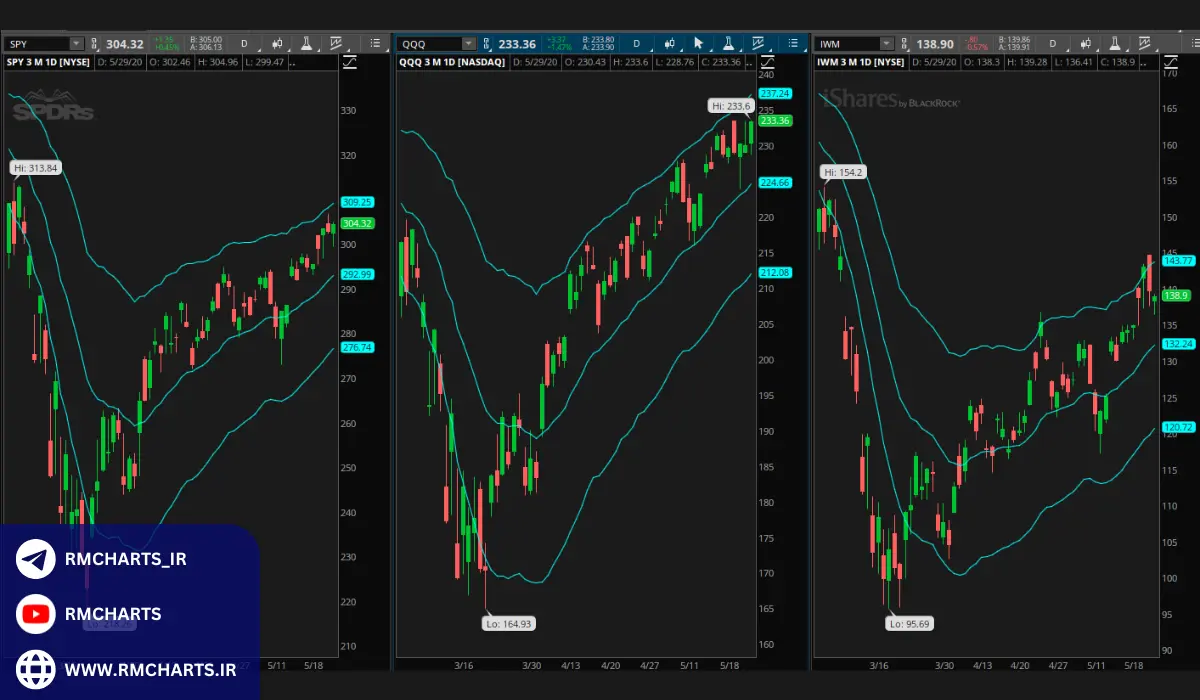
Task: Expand the SPY symbol dropdown arrow
Action: click(76, 44)
